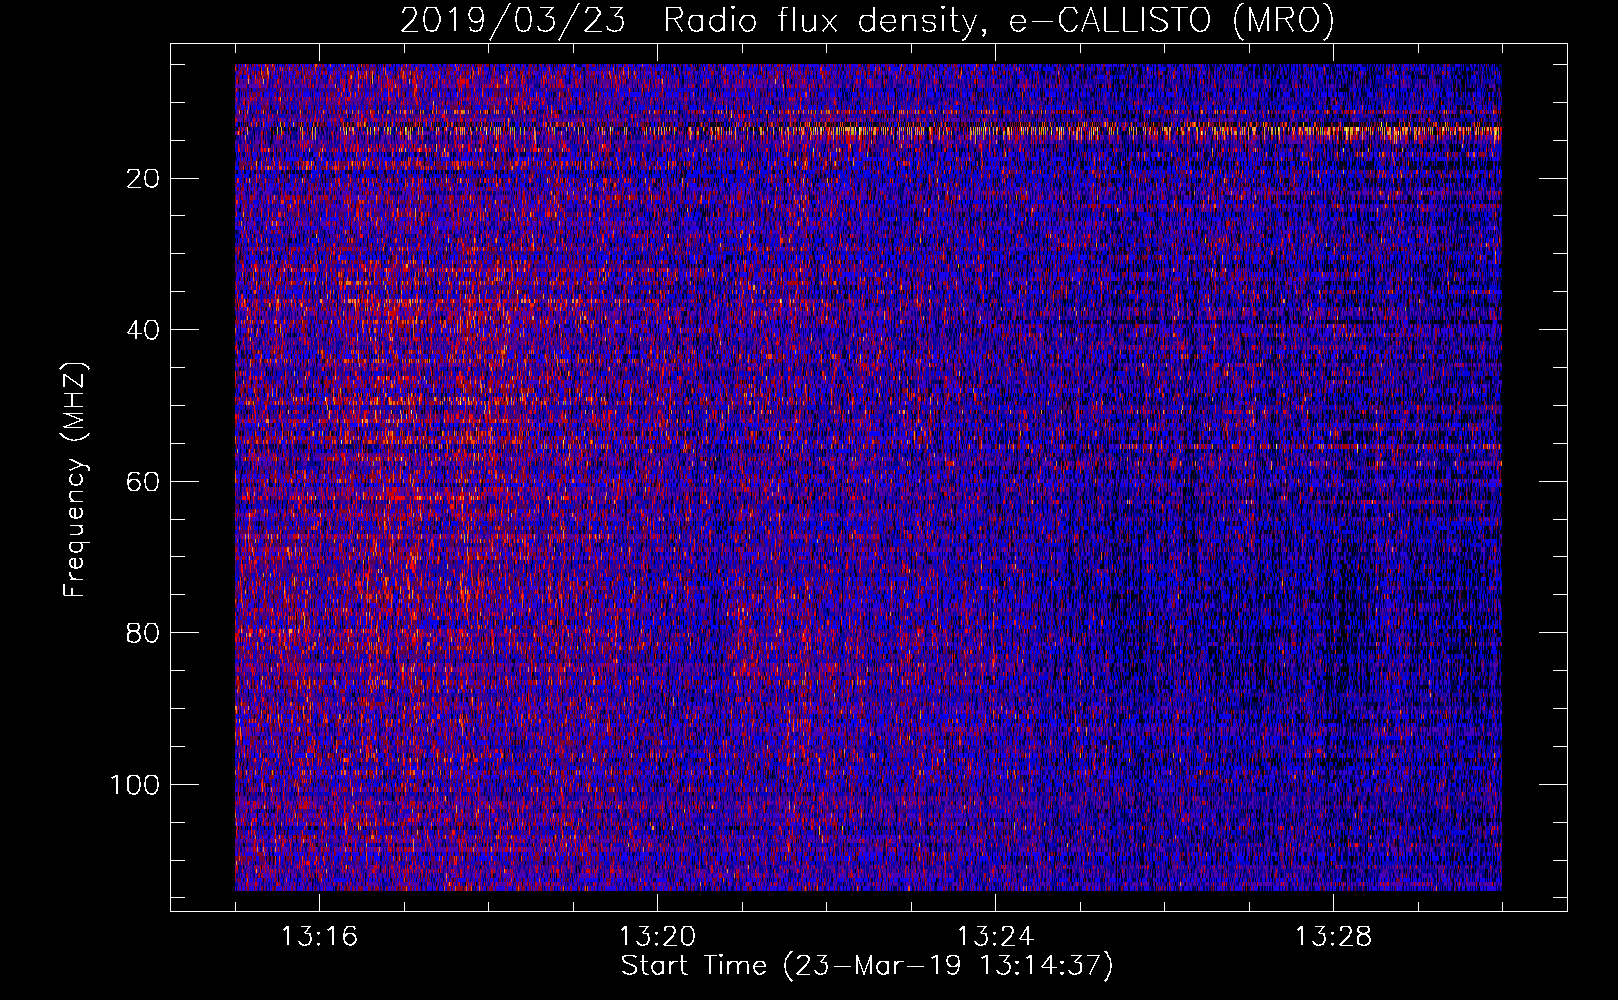Click the 13:16 time axis label
Image resolution: width=1618 pixels, height=1000 pixels.
[x=319, y=937]
